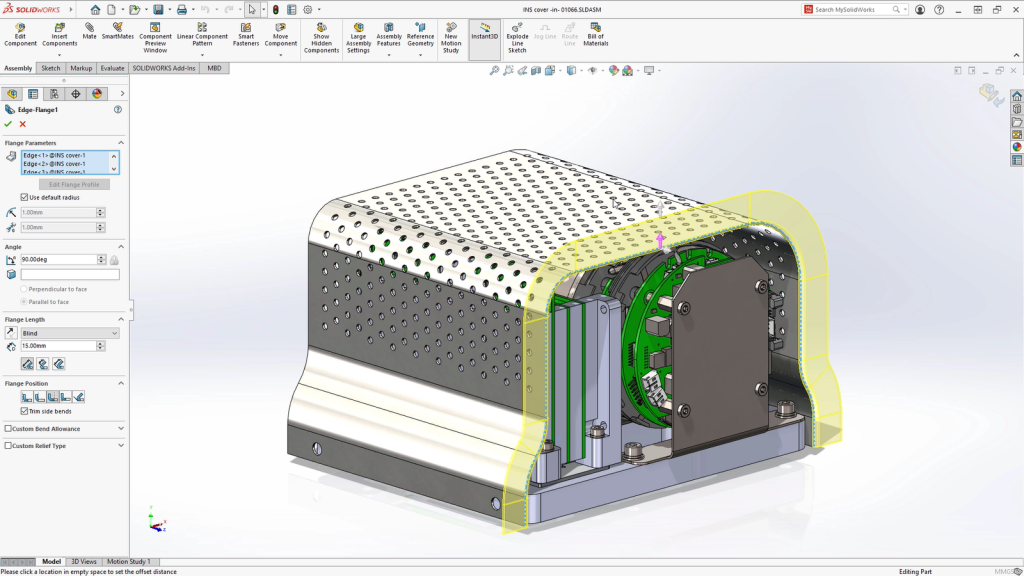
Task: Switch to the Sketch ribbon tab
Action: pyautogui.click(x=50, y=68)
